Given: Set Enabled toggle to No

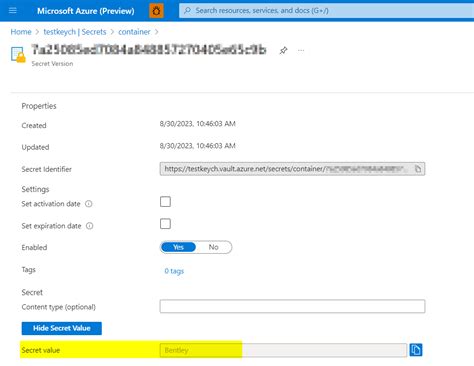Looking at the screenshot, I should [x=213, y=247].
